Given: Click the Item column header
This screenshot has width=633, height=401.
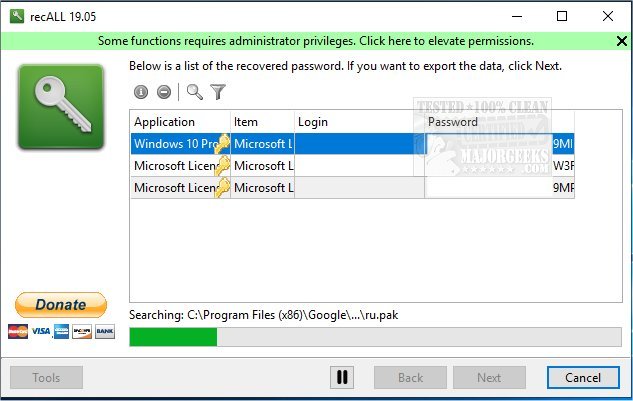Looking at the screenshot, I should pos(262,122).
